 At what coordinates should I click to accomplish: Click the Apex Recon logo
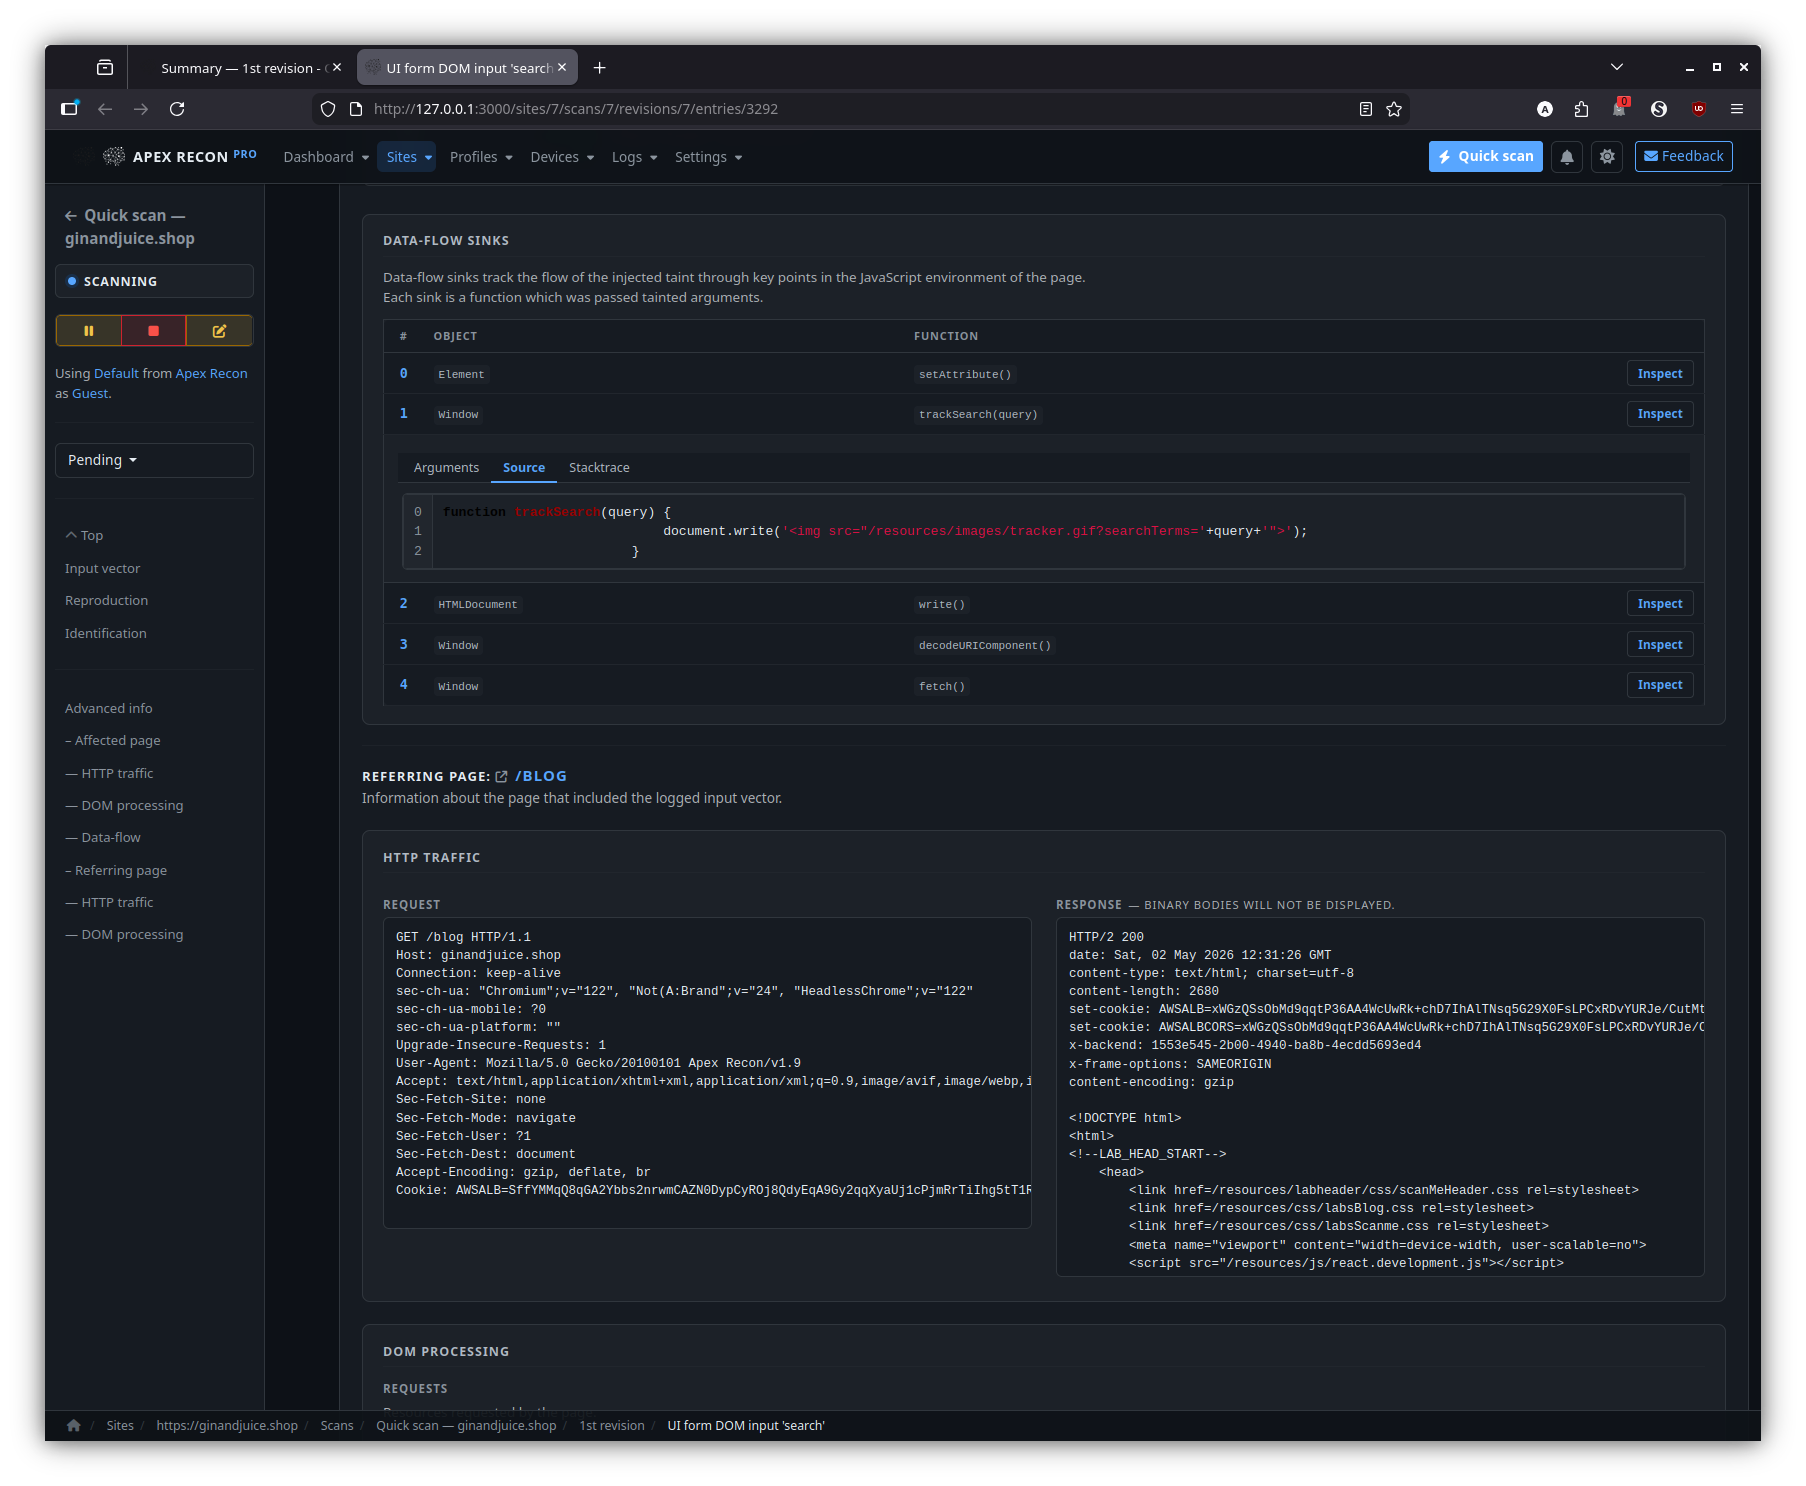[180, 156]
